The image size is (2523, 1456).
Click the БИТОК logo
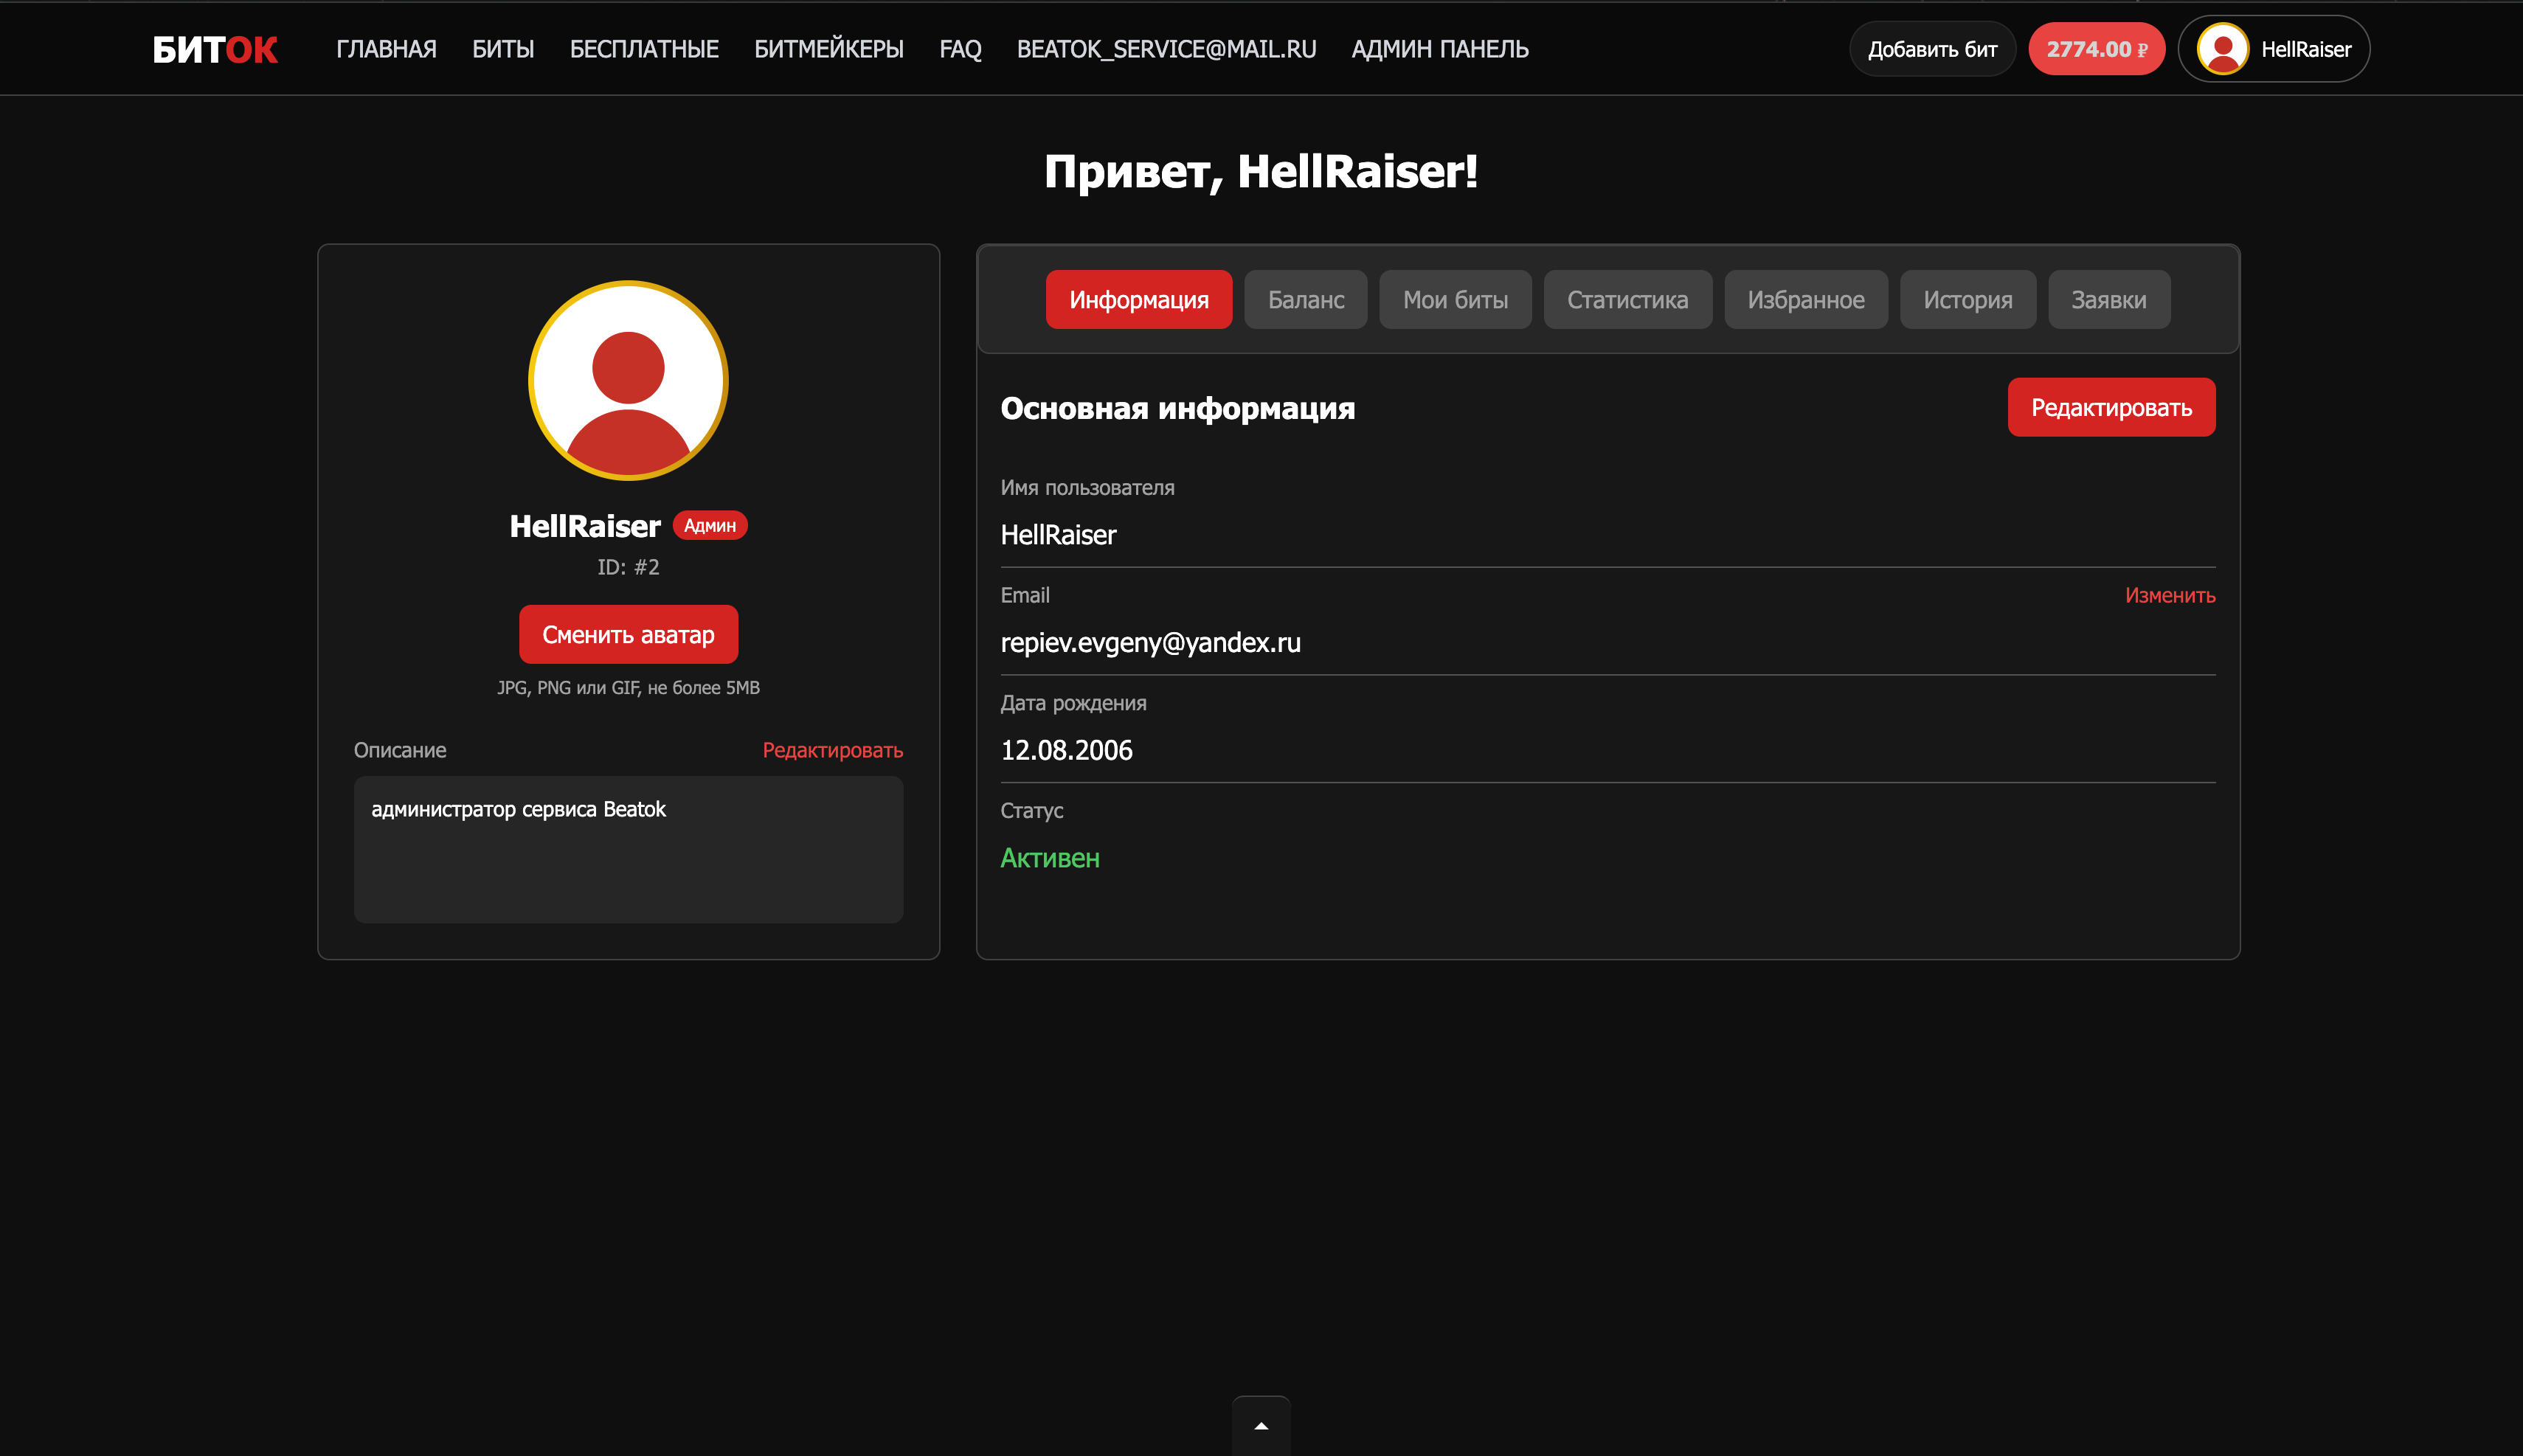[x=215, y=49]
